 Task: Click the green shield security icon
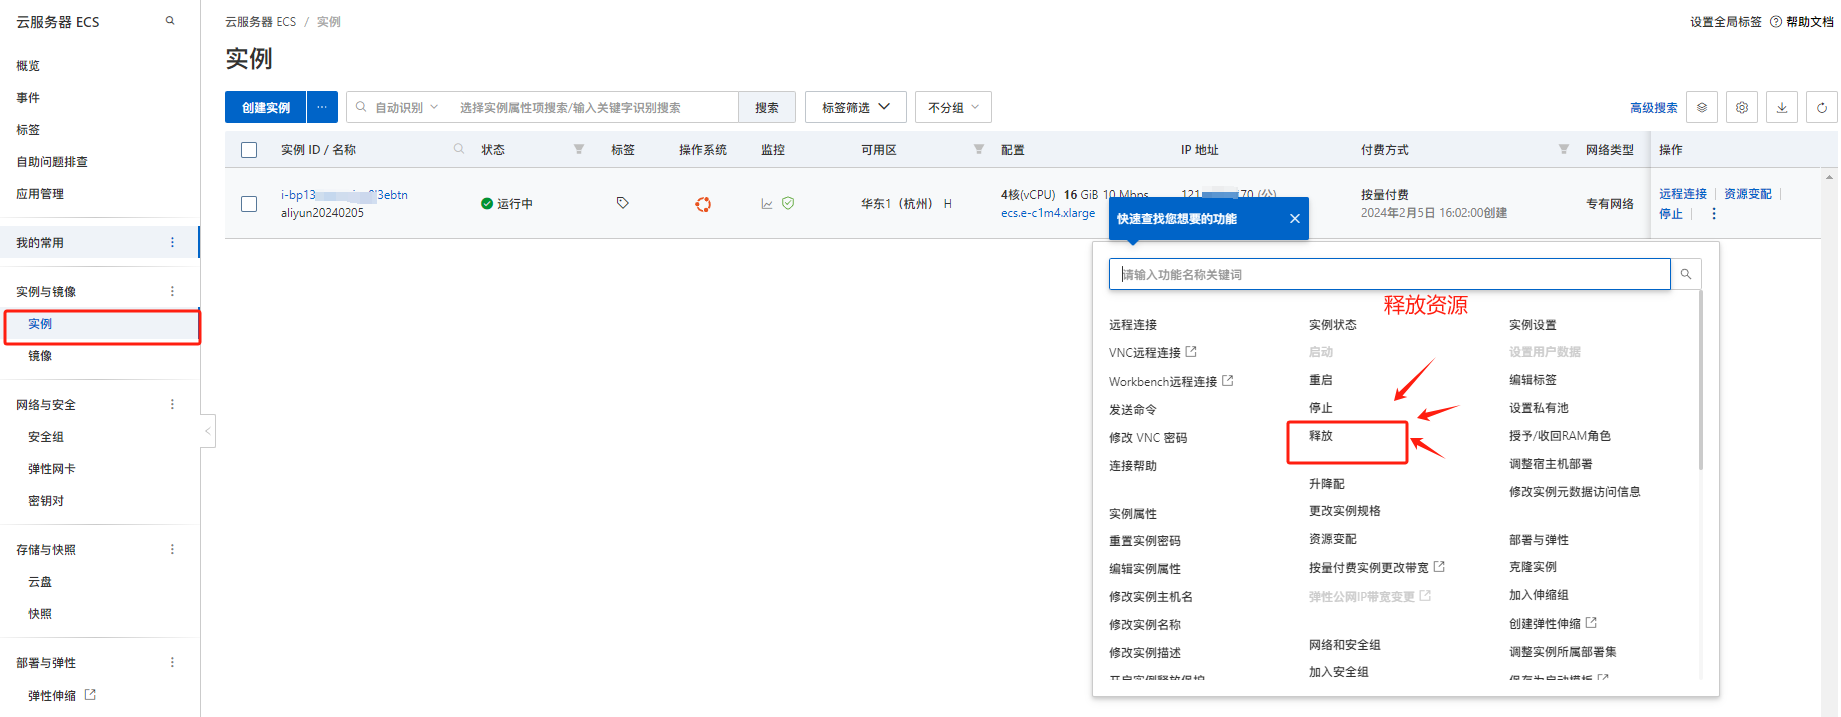point(788,203)
